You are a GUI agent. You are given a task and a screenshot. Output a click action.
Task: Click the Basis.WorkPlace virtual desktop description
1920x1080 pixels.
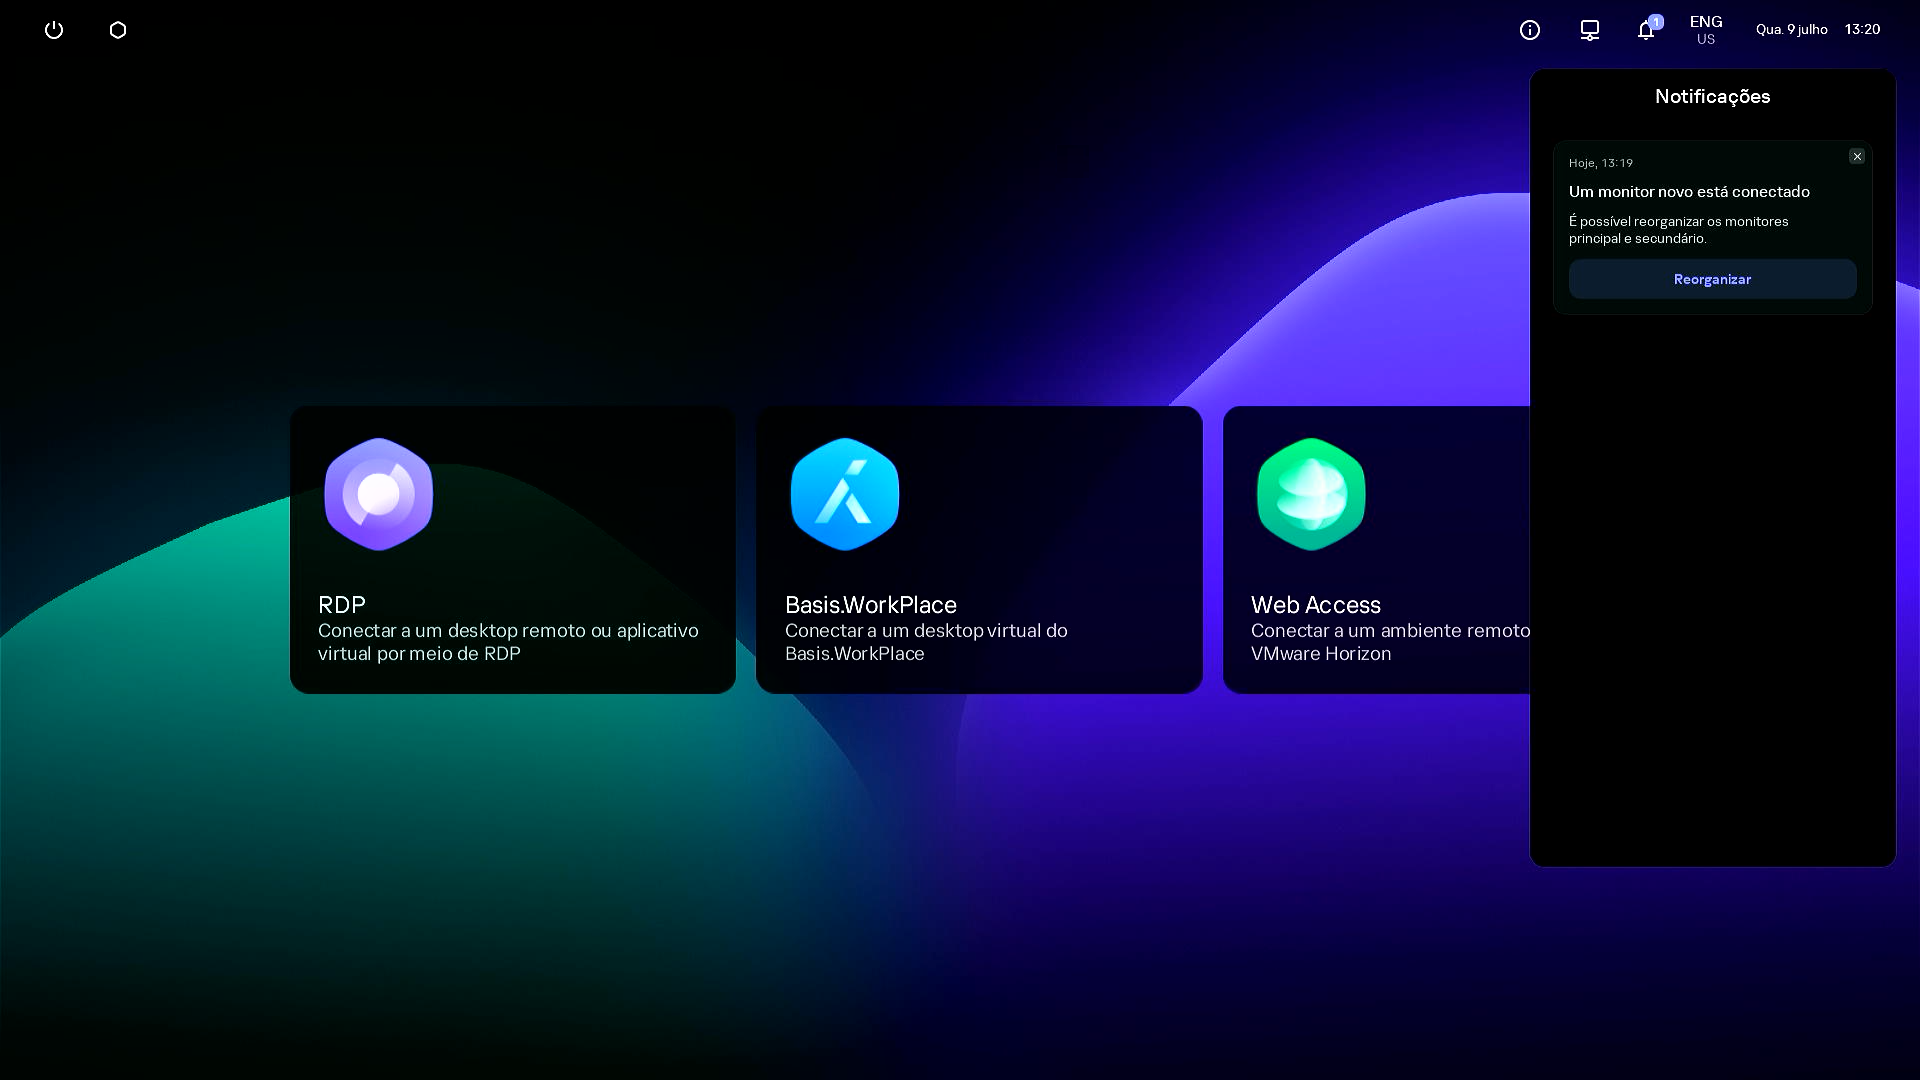point(926,642)
